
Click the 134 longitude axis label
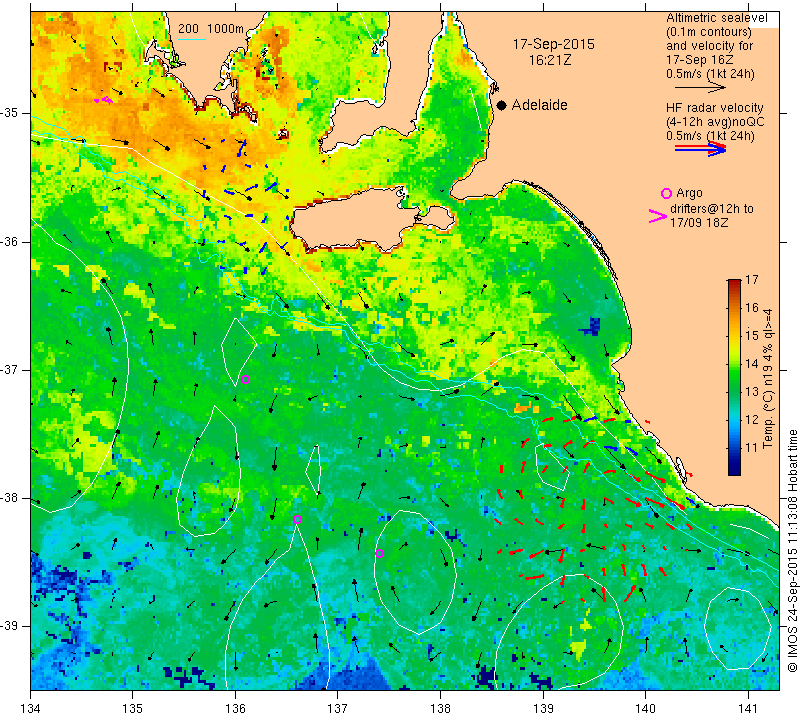[31, 709]
